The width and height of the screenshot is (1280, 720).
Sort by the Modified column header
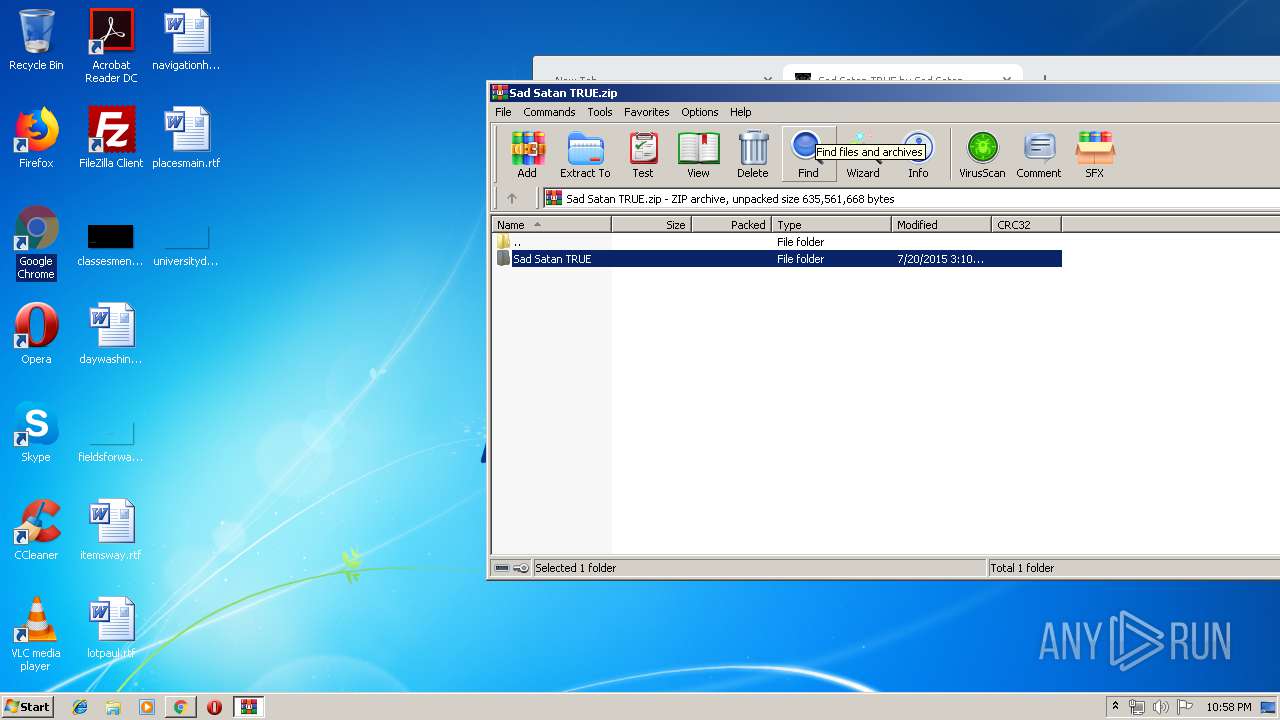coord(942,225)
